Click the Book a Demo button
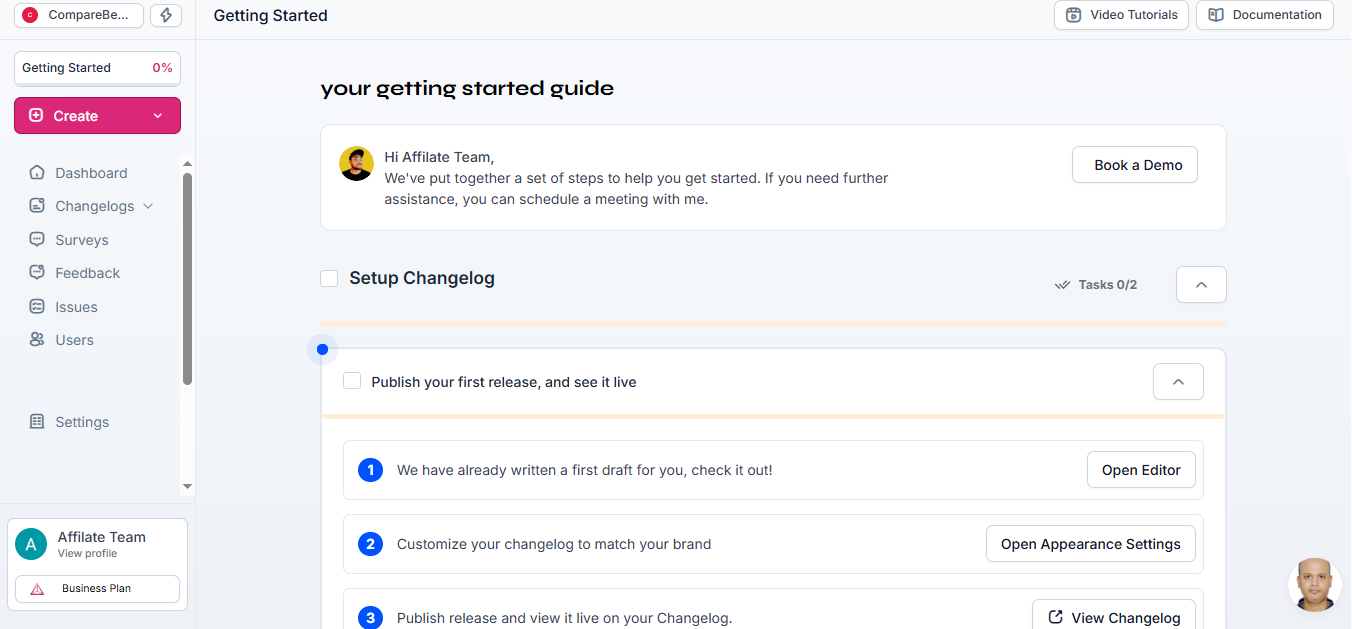This screenshot has height=629, width=1352. coord(1135,165)
